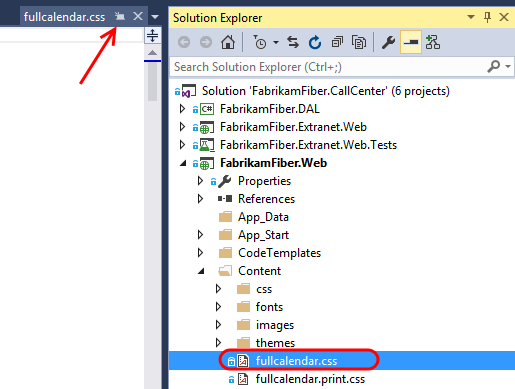Image resolution: width=515 pixels, height=389 pixels.
Task: Open the Pending Changes Filter clock icon
Action: [x=260, y=42]
